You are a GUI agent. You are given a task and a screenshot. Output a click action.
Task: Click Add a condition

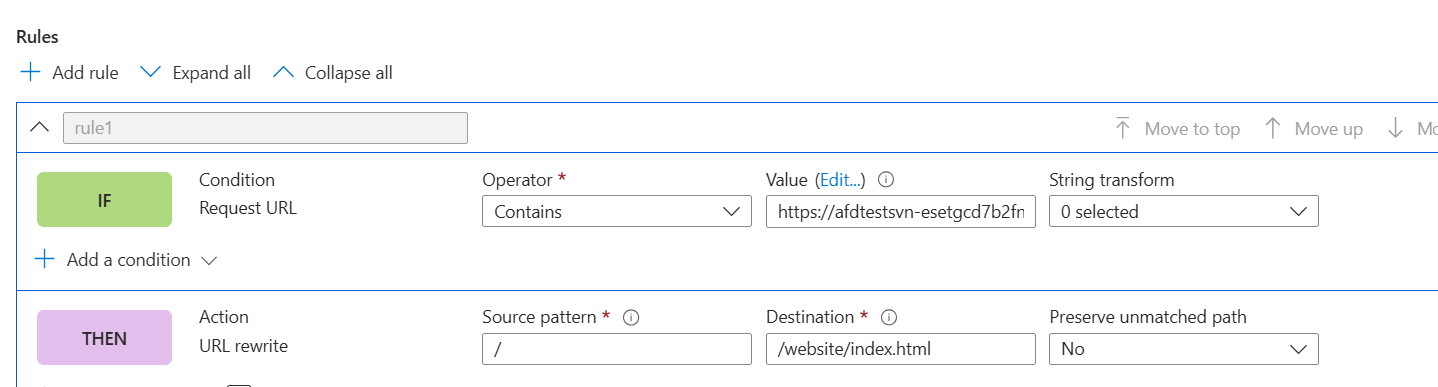128,260
